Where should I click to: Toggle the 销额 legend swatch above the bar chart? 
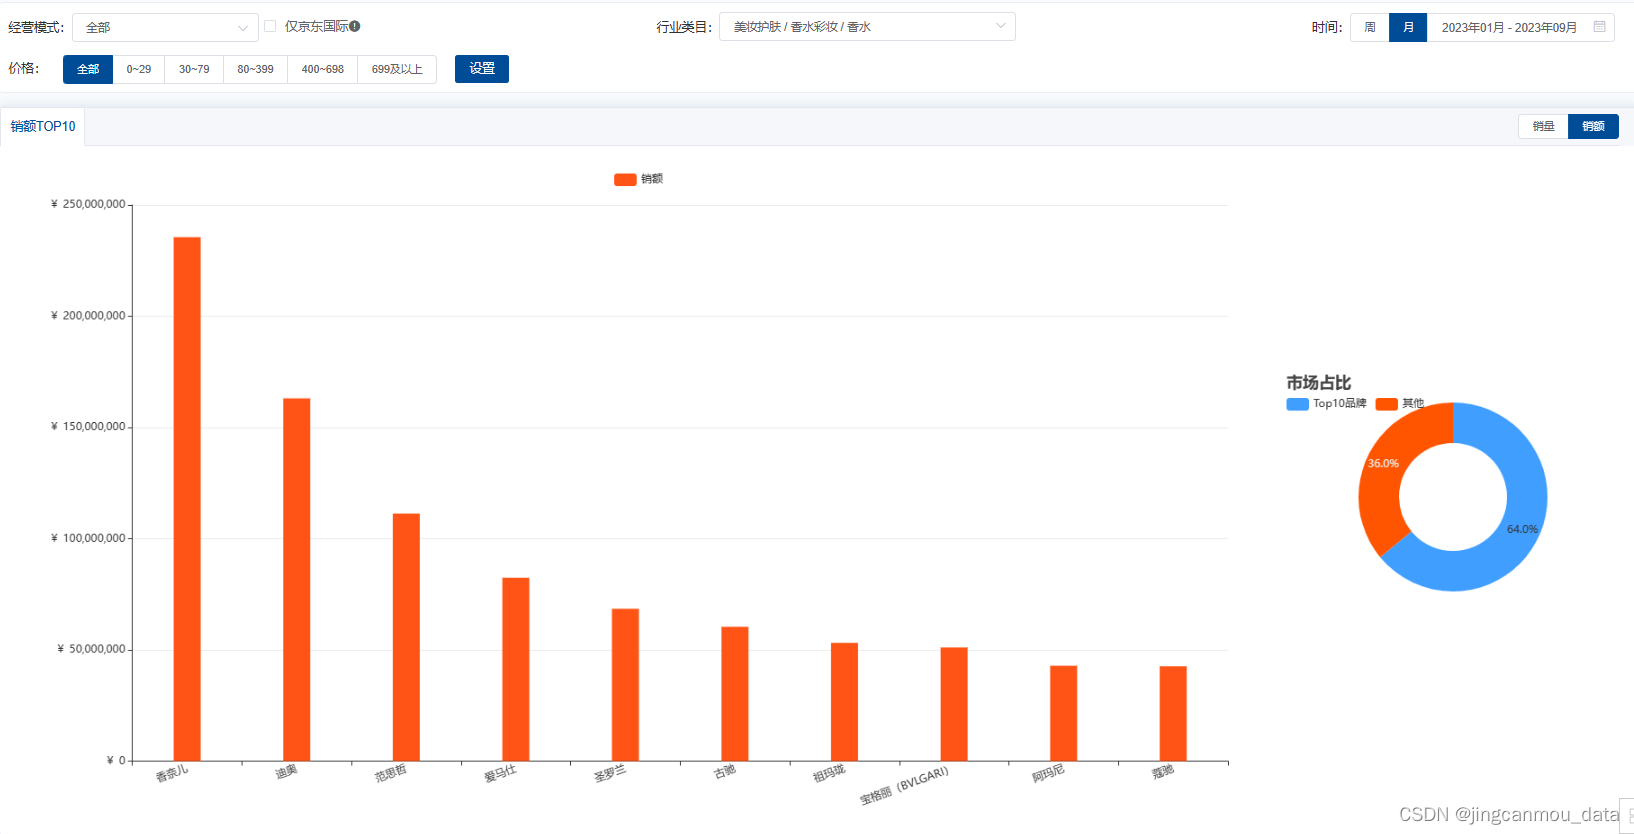tap(625, 179)
